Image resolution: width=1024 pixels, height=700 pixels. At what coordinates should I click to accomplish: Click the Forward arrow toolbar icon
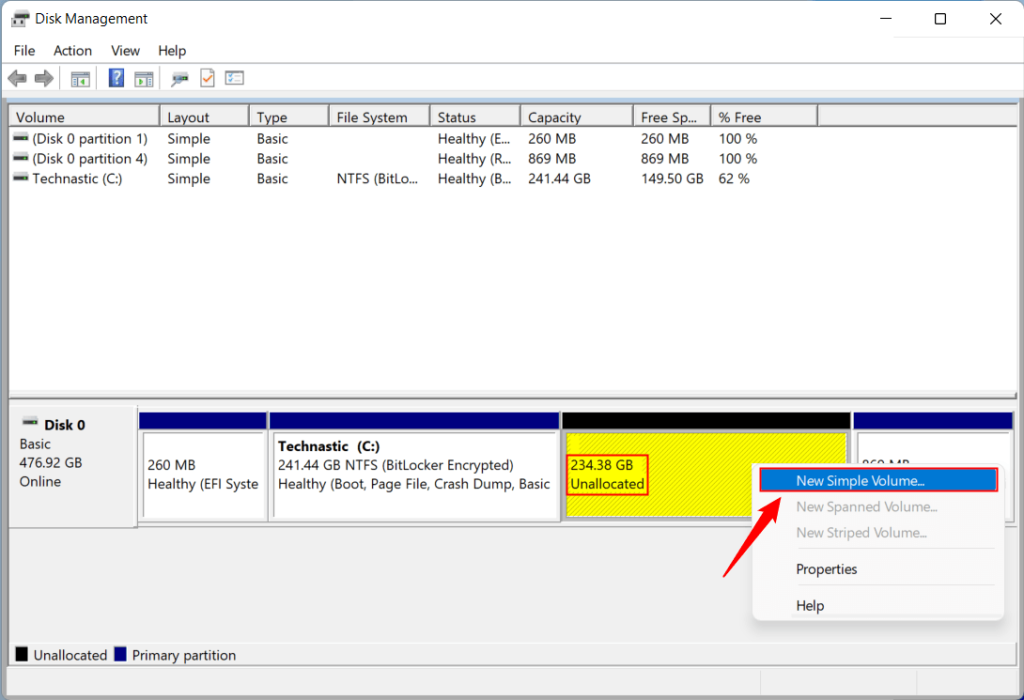pos(44,79)
